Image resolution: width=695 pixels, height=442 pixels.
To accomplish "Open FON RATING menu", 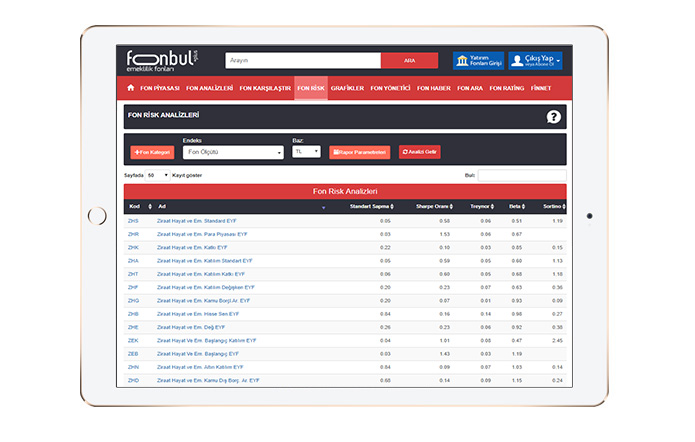I will (x=507, y=88).
